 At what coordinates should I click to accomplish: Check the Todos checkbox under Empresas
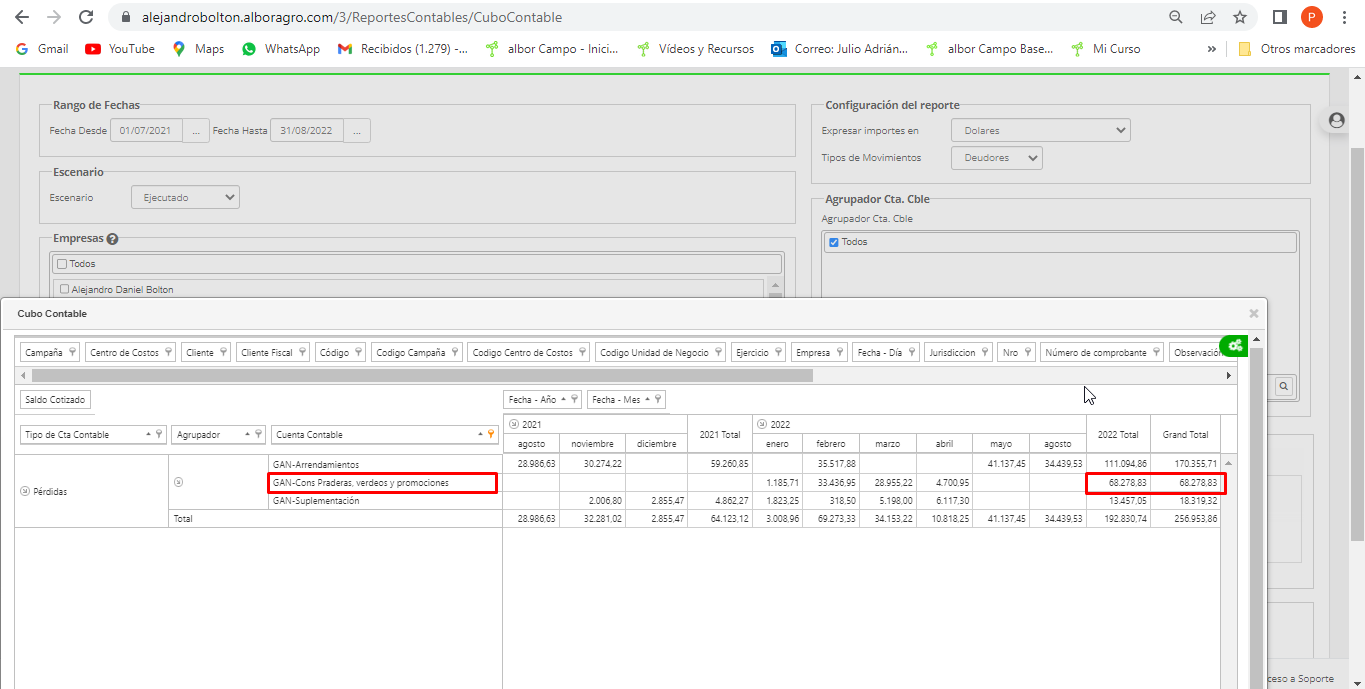point(62,264)
